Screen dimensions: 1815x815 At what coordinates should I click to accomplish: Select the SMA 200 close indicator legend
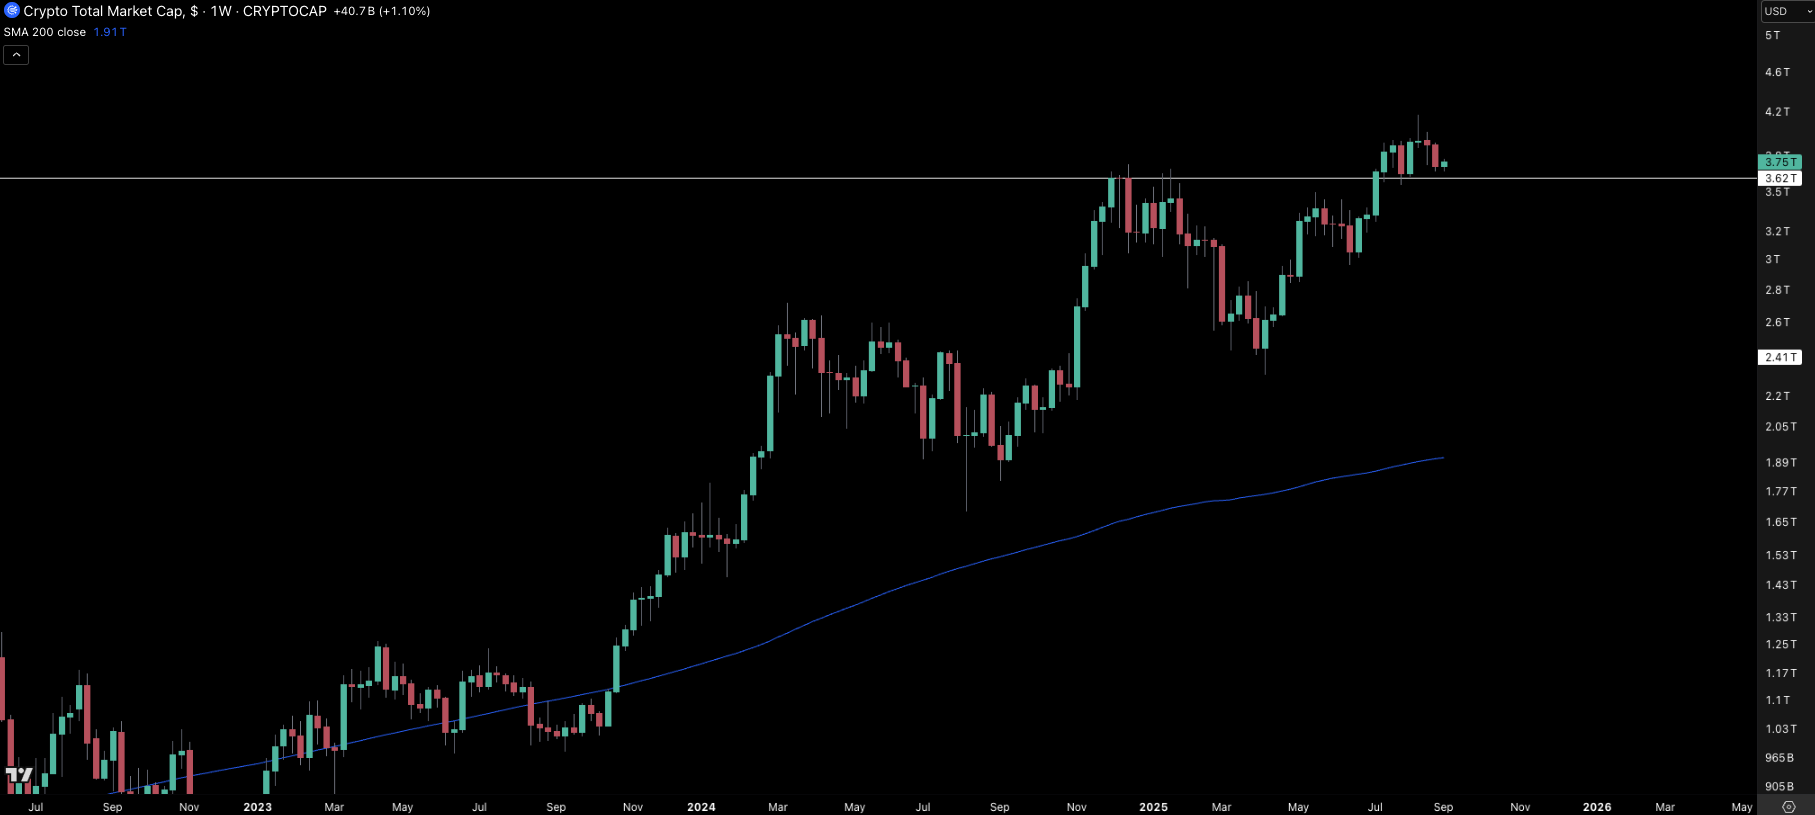[x=45, y=32]
